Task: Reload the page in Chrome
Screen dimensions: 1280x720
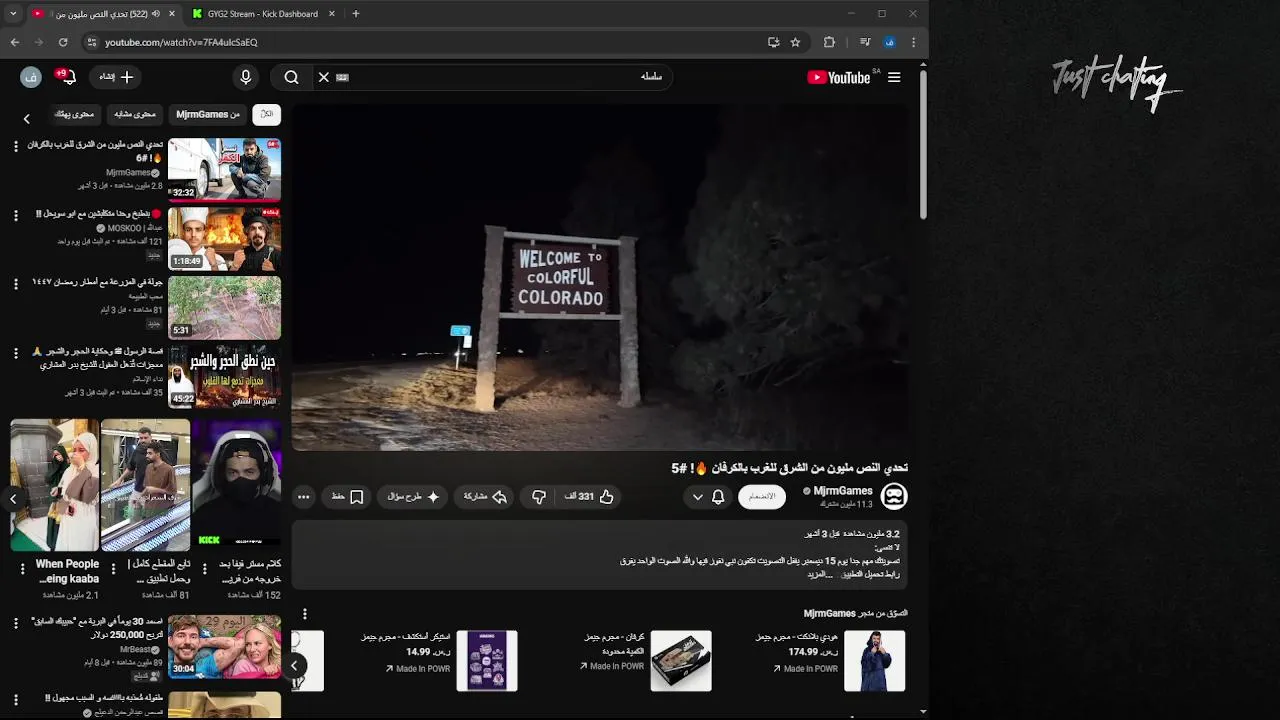Action: pos(63,42)
